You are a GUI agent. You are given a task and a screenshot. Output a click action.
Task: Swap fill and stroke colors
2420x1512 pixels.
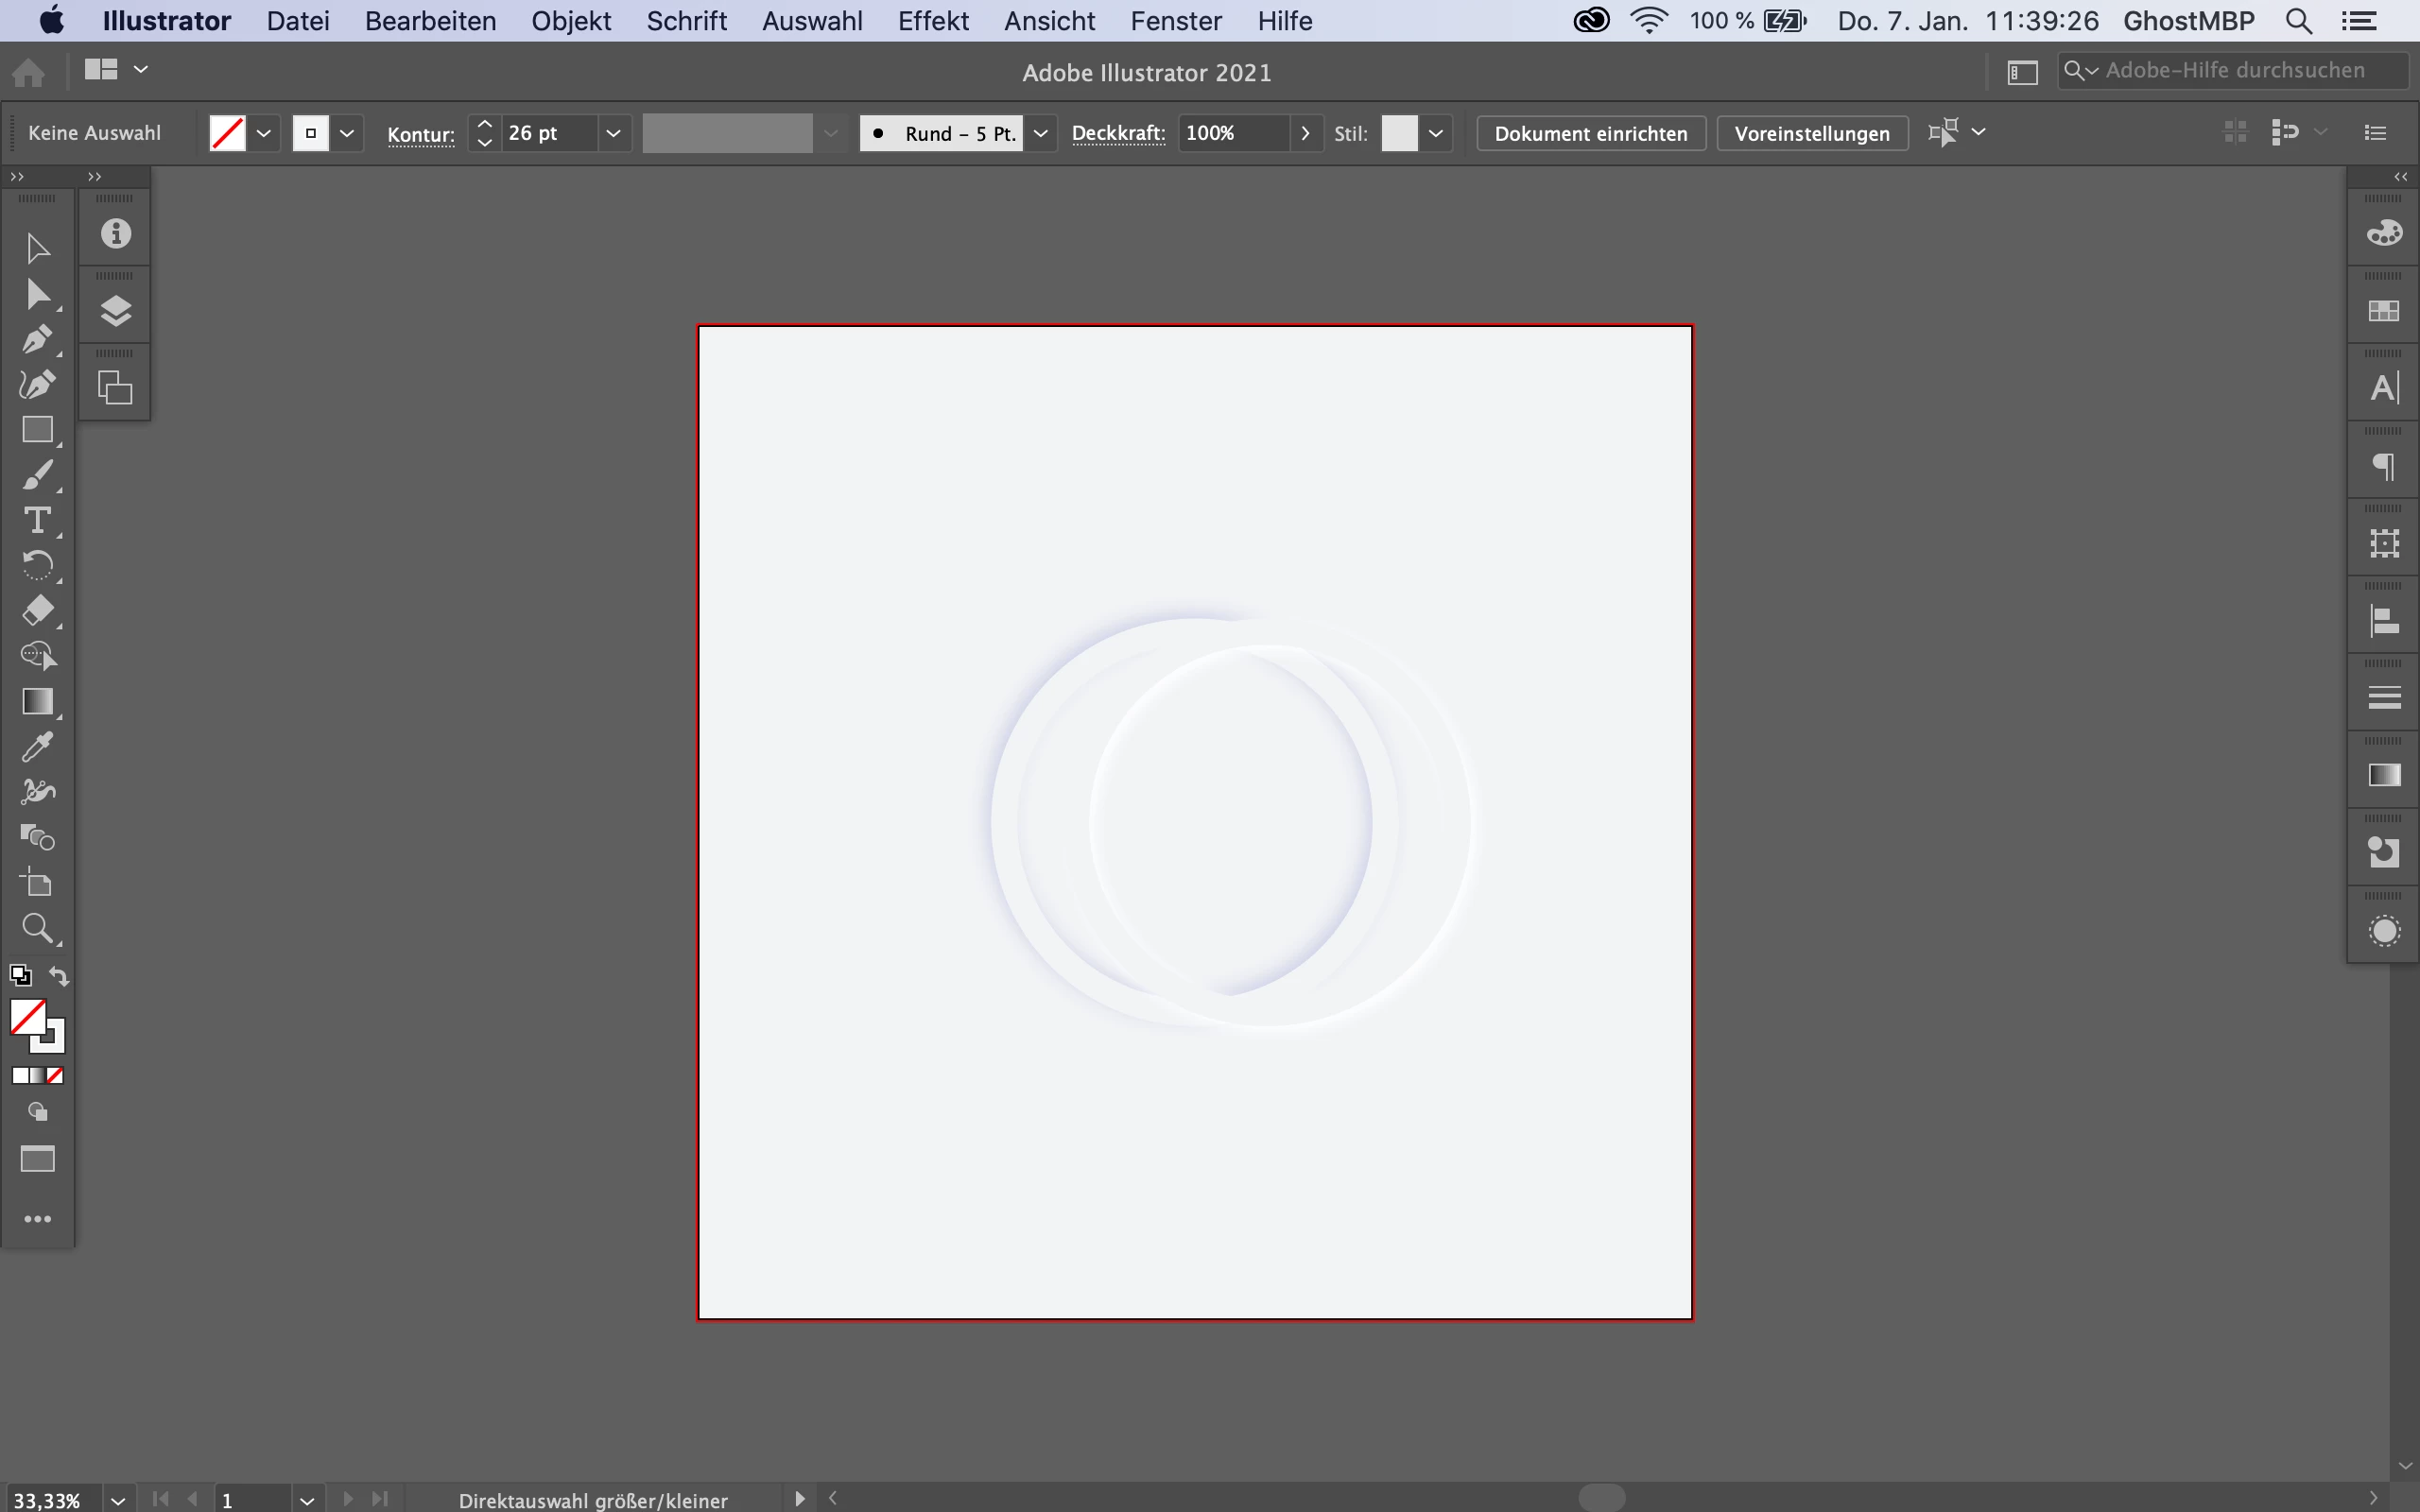(59, 976)
